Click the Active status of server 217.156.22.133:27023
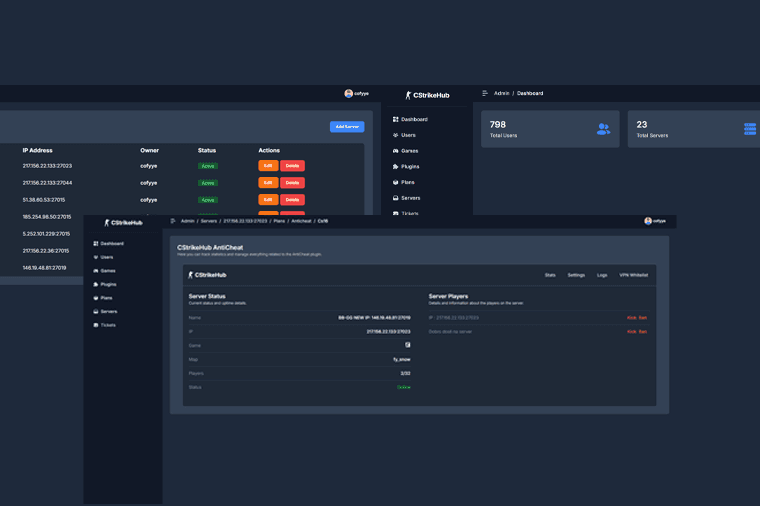This screenshot has width=760, height=506. 208,166
